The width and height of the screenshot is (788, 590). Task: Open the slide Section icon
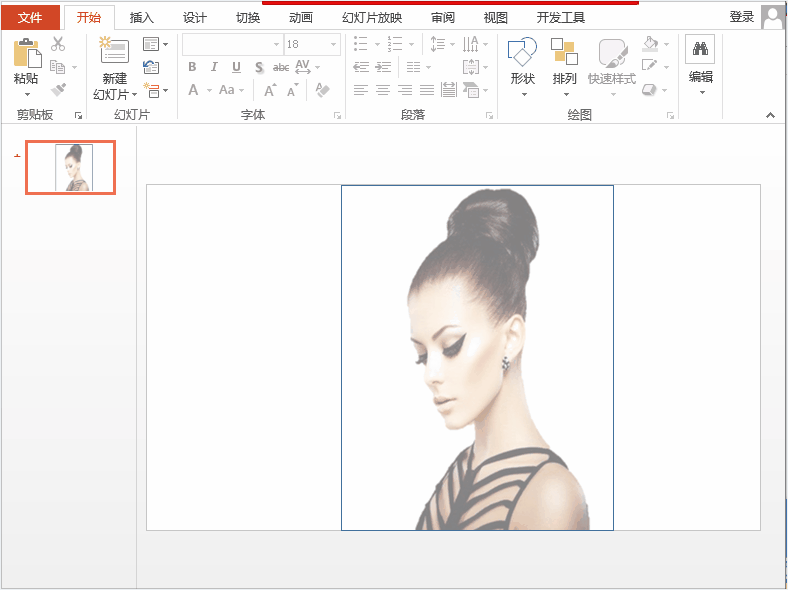tap(151, 90)
